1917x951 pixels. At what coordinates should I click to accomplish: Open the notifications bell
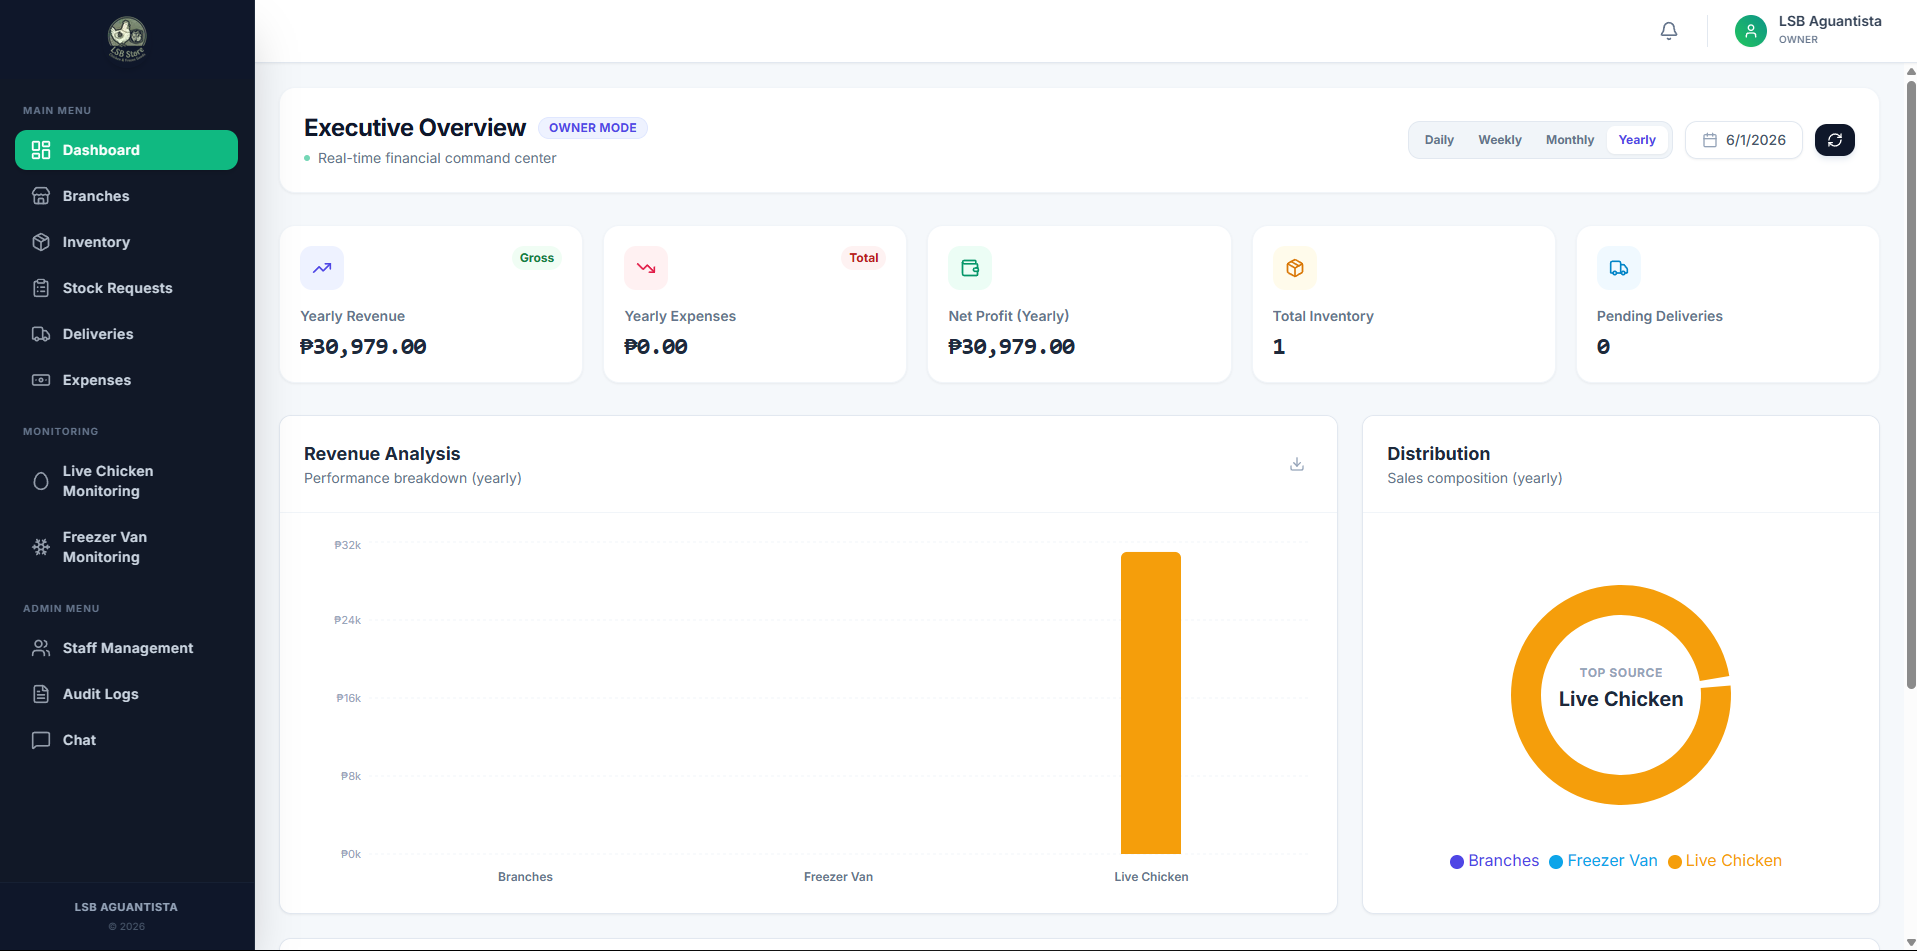coord(1669,31)
